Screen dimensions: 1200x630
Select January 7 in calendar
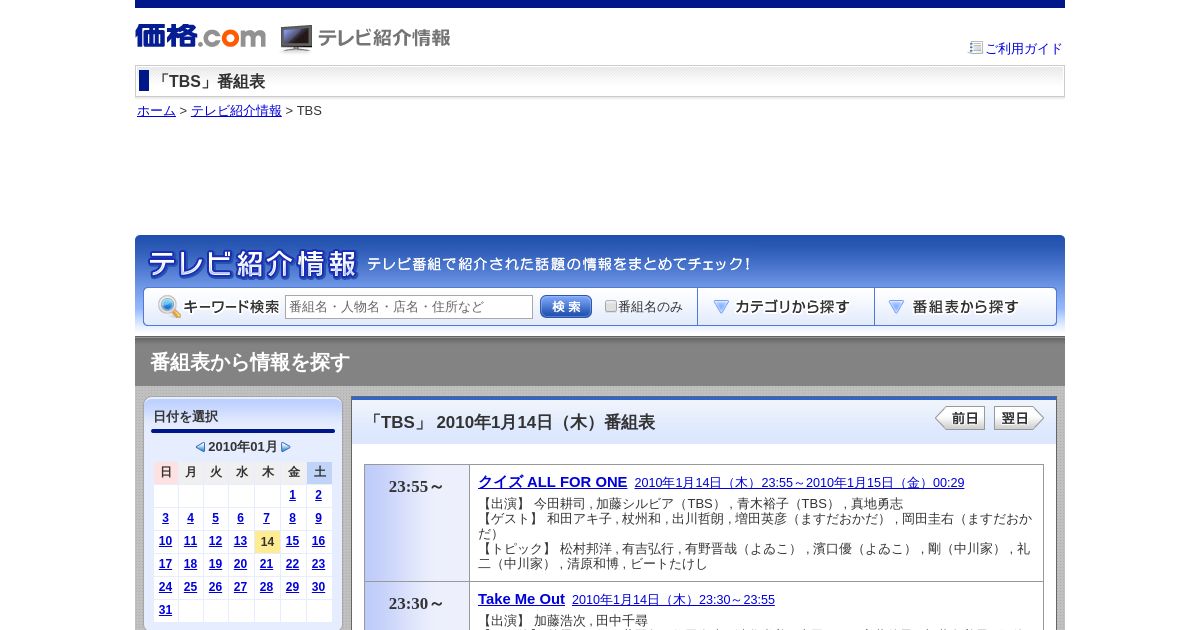pyautogui.click(x=266, y=518)
